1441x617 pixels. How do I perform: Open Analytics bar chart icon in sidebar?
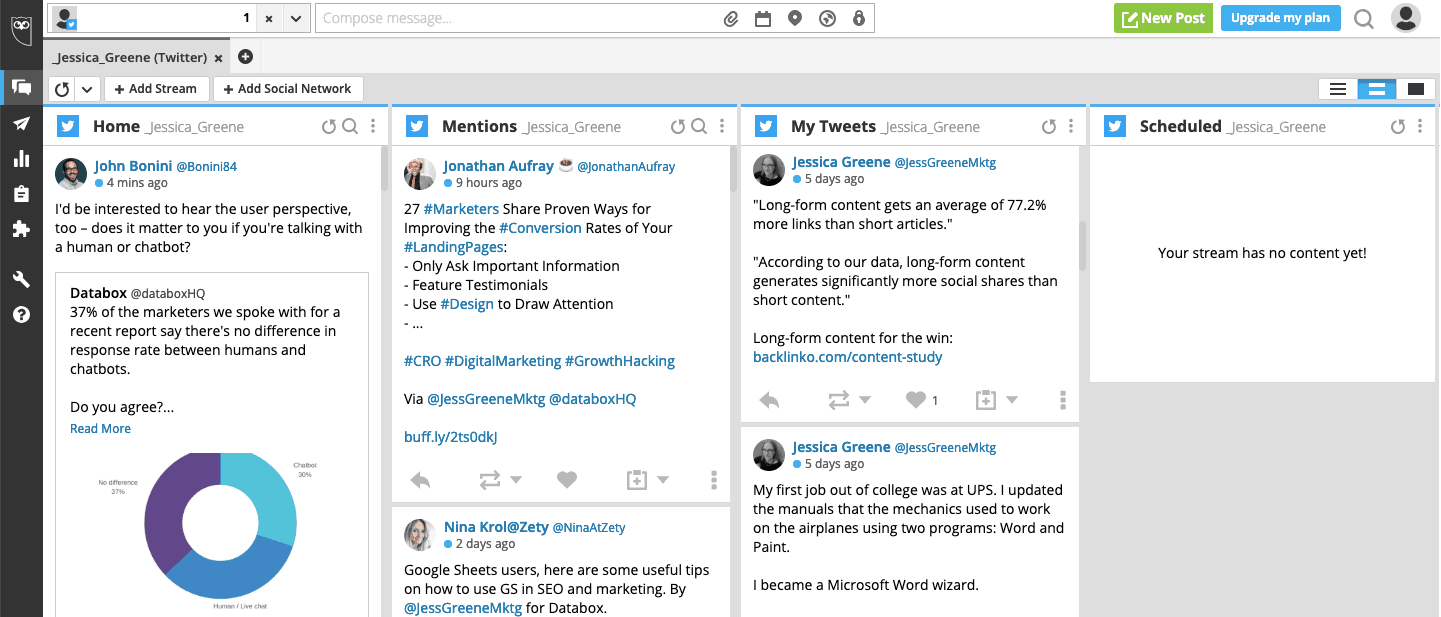tap(21, 158)
